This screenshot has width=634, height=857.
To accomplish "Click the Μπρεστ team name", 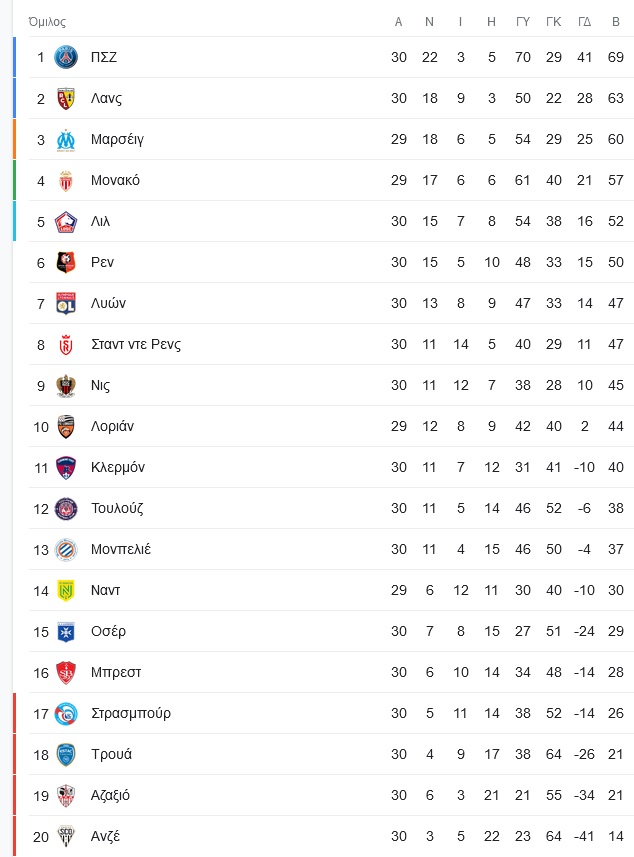I will coord(116,672).
